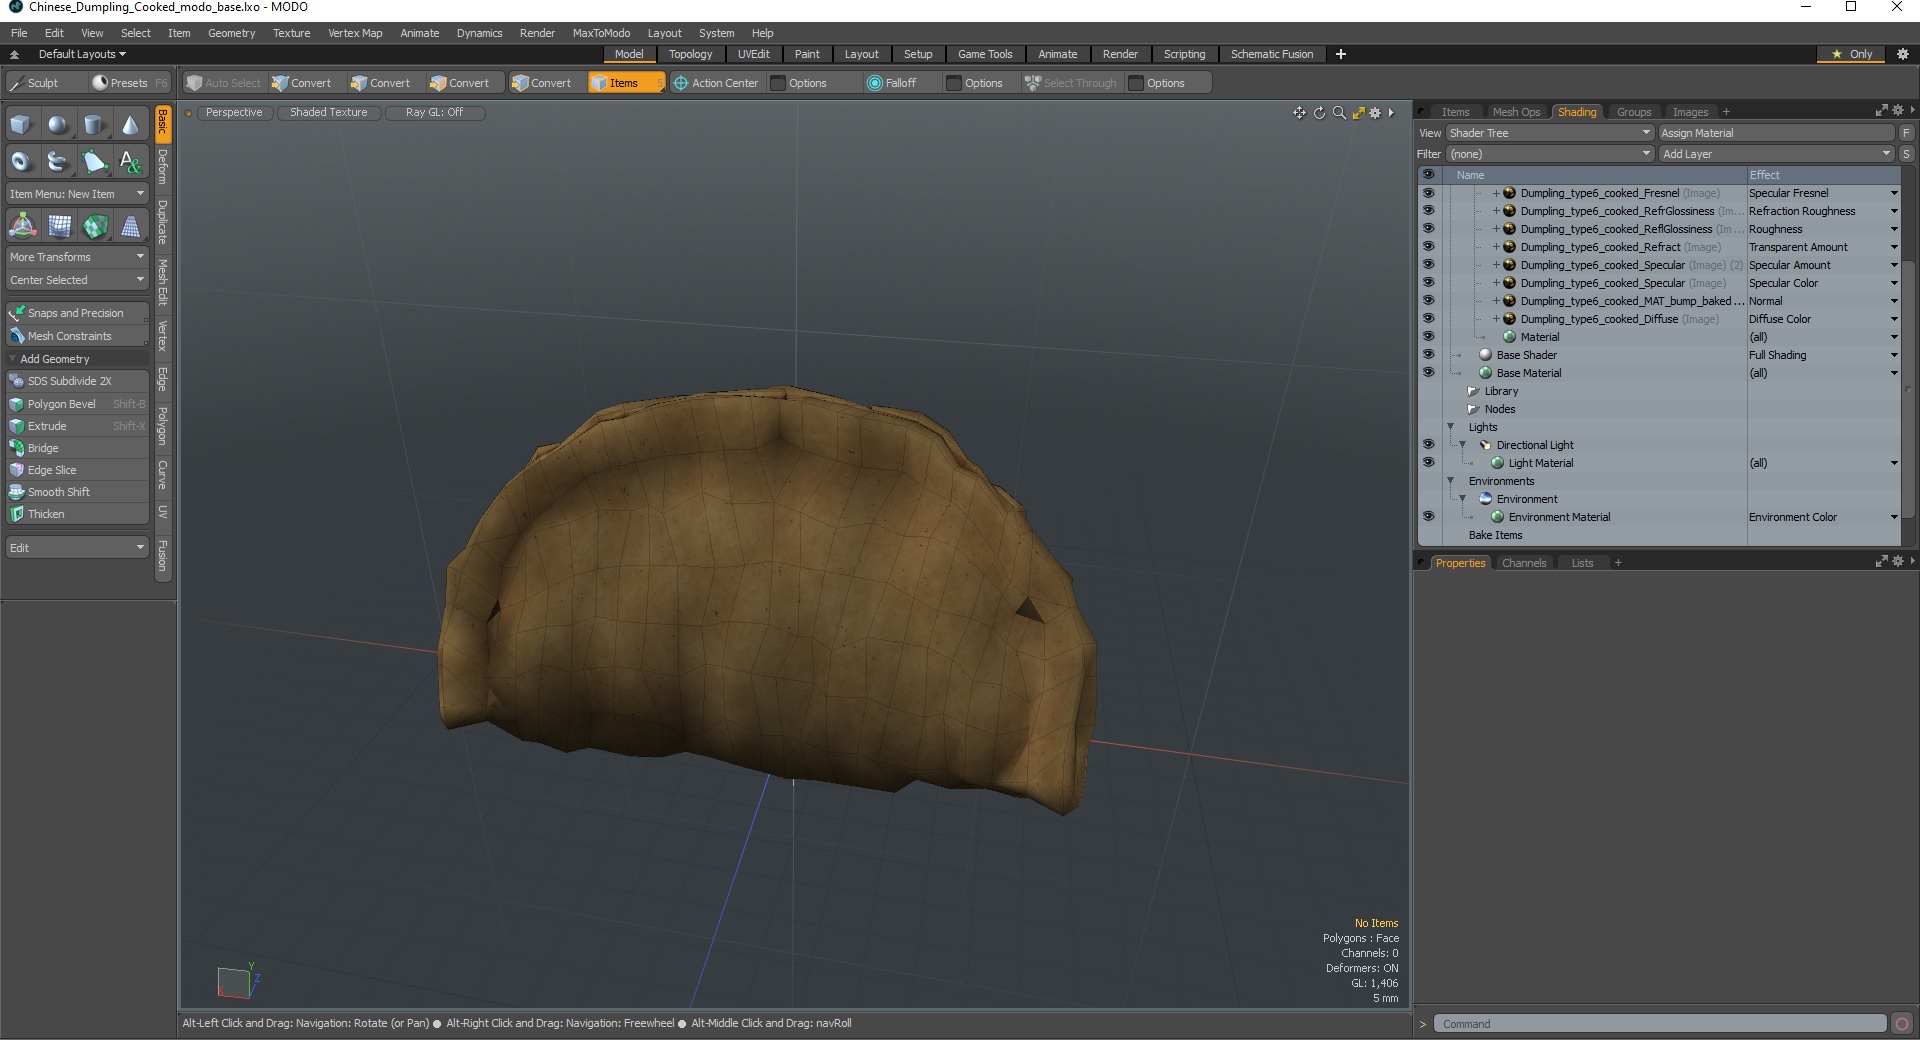Viewport: 1920px width, 1040px height.
Task: Open the viewport settings gear
Action: 1375,113
